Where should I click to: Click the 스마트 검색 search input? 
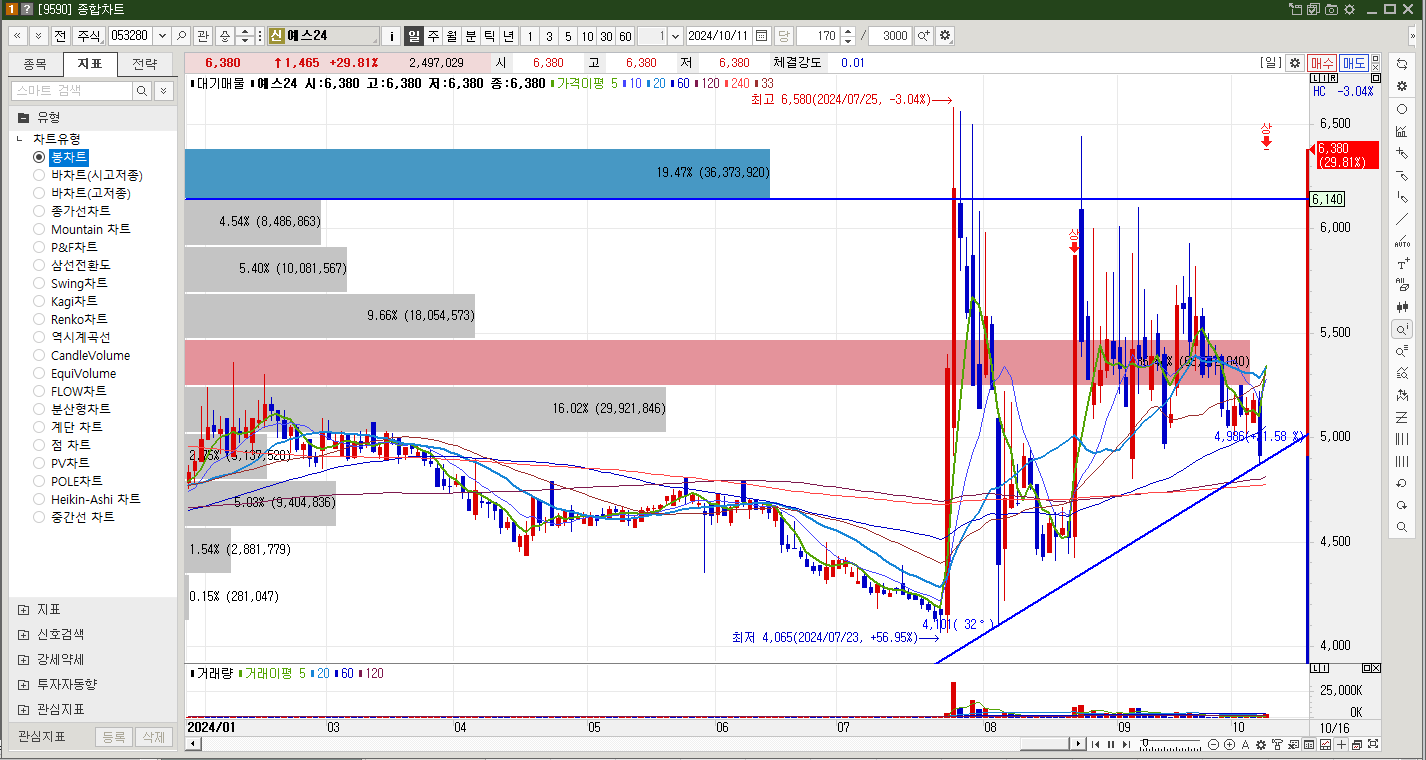click(x=71, y=91)
